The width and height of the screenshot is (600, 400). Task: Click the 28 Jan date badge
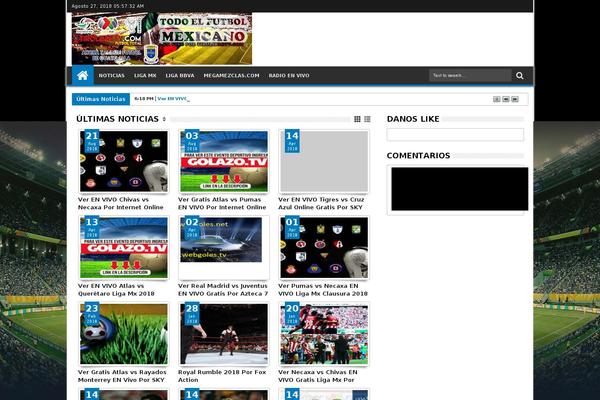click(192, 314)
